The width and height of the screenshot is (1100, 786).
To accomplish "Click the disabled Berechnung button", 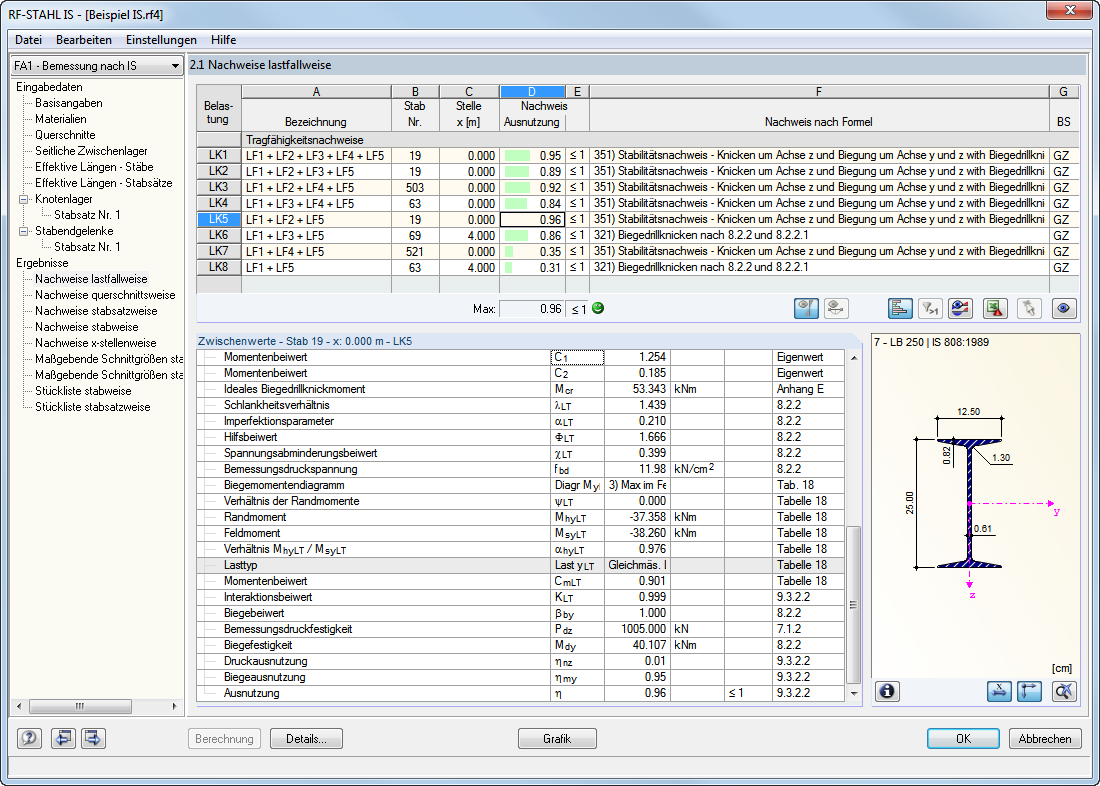I will pyautogui.click(x=224, y=738).
